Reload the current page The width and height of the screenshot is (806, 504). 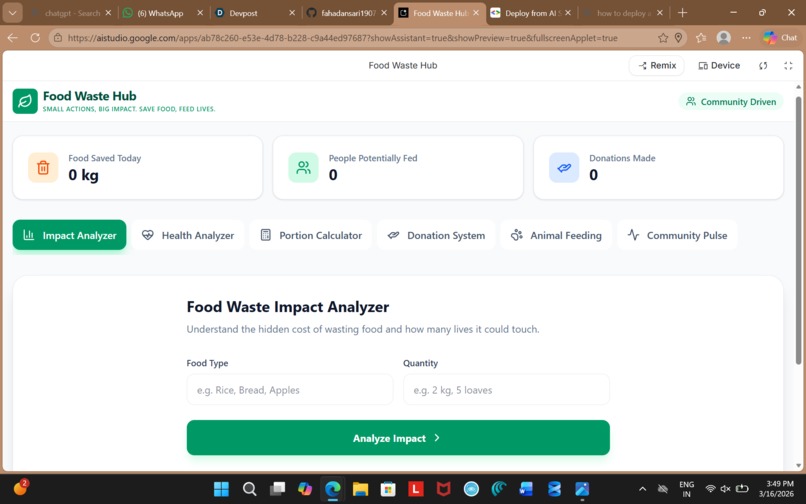[35, 38]
